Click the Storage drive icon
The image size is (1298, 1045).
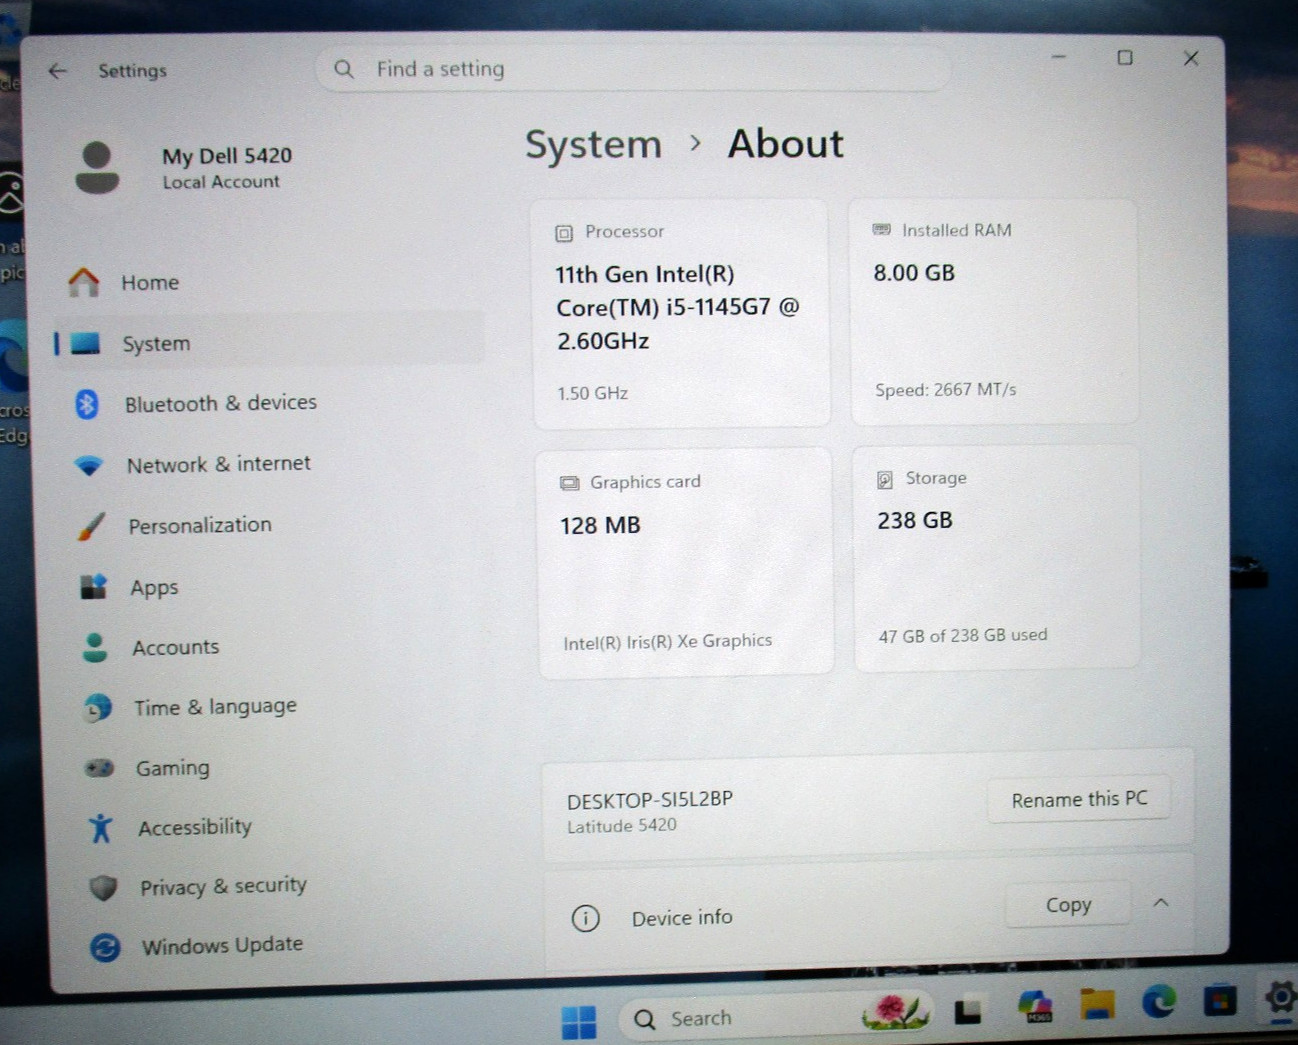point(885,480)
